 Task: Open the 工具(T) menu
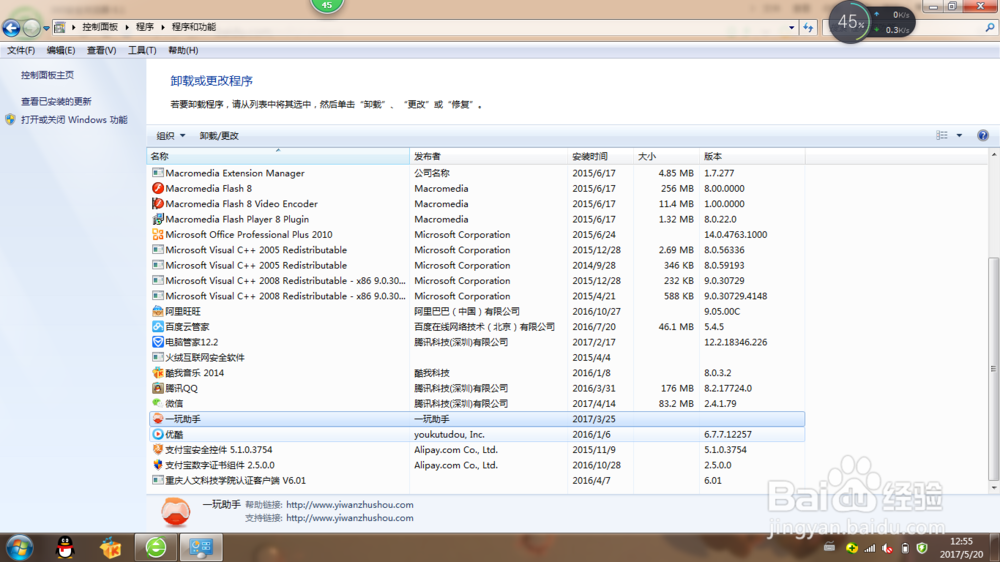pos(142,50)
